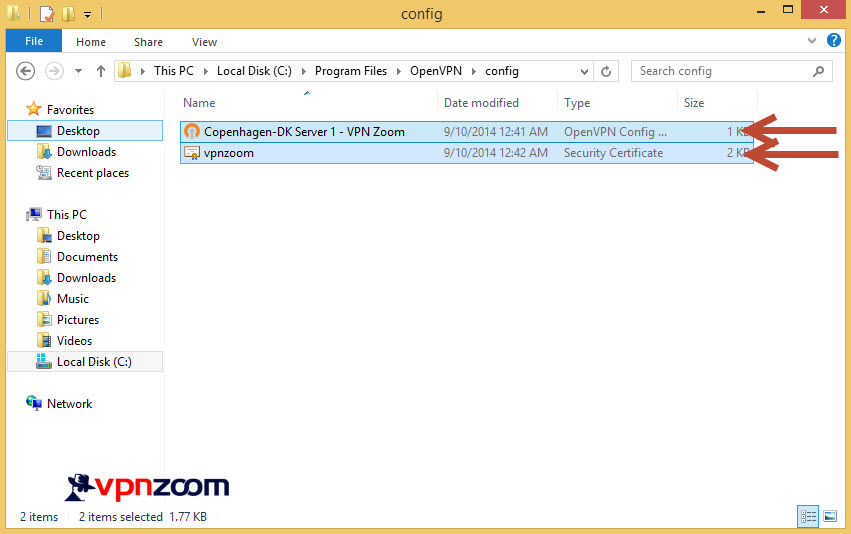This screenshot has height=534, width=851.
Task: Click the This PC computer icon
Action: (x=34, y=214)
